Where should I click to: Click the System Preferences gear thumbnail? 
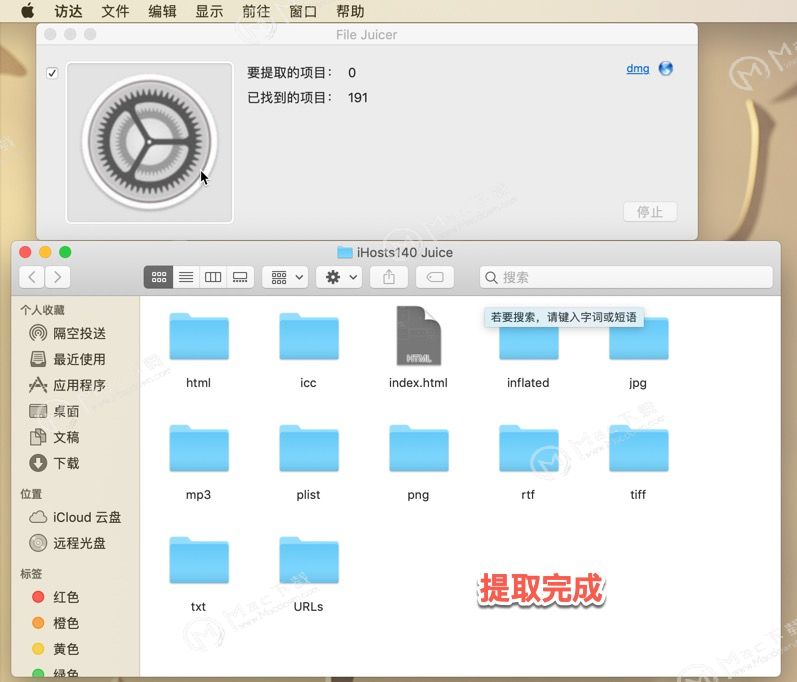pos(149,142)
